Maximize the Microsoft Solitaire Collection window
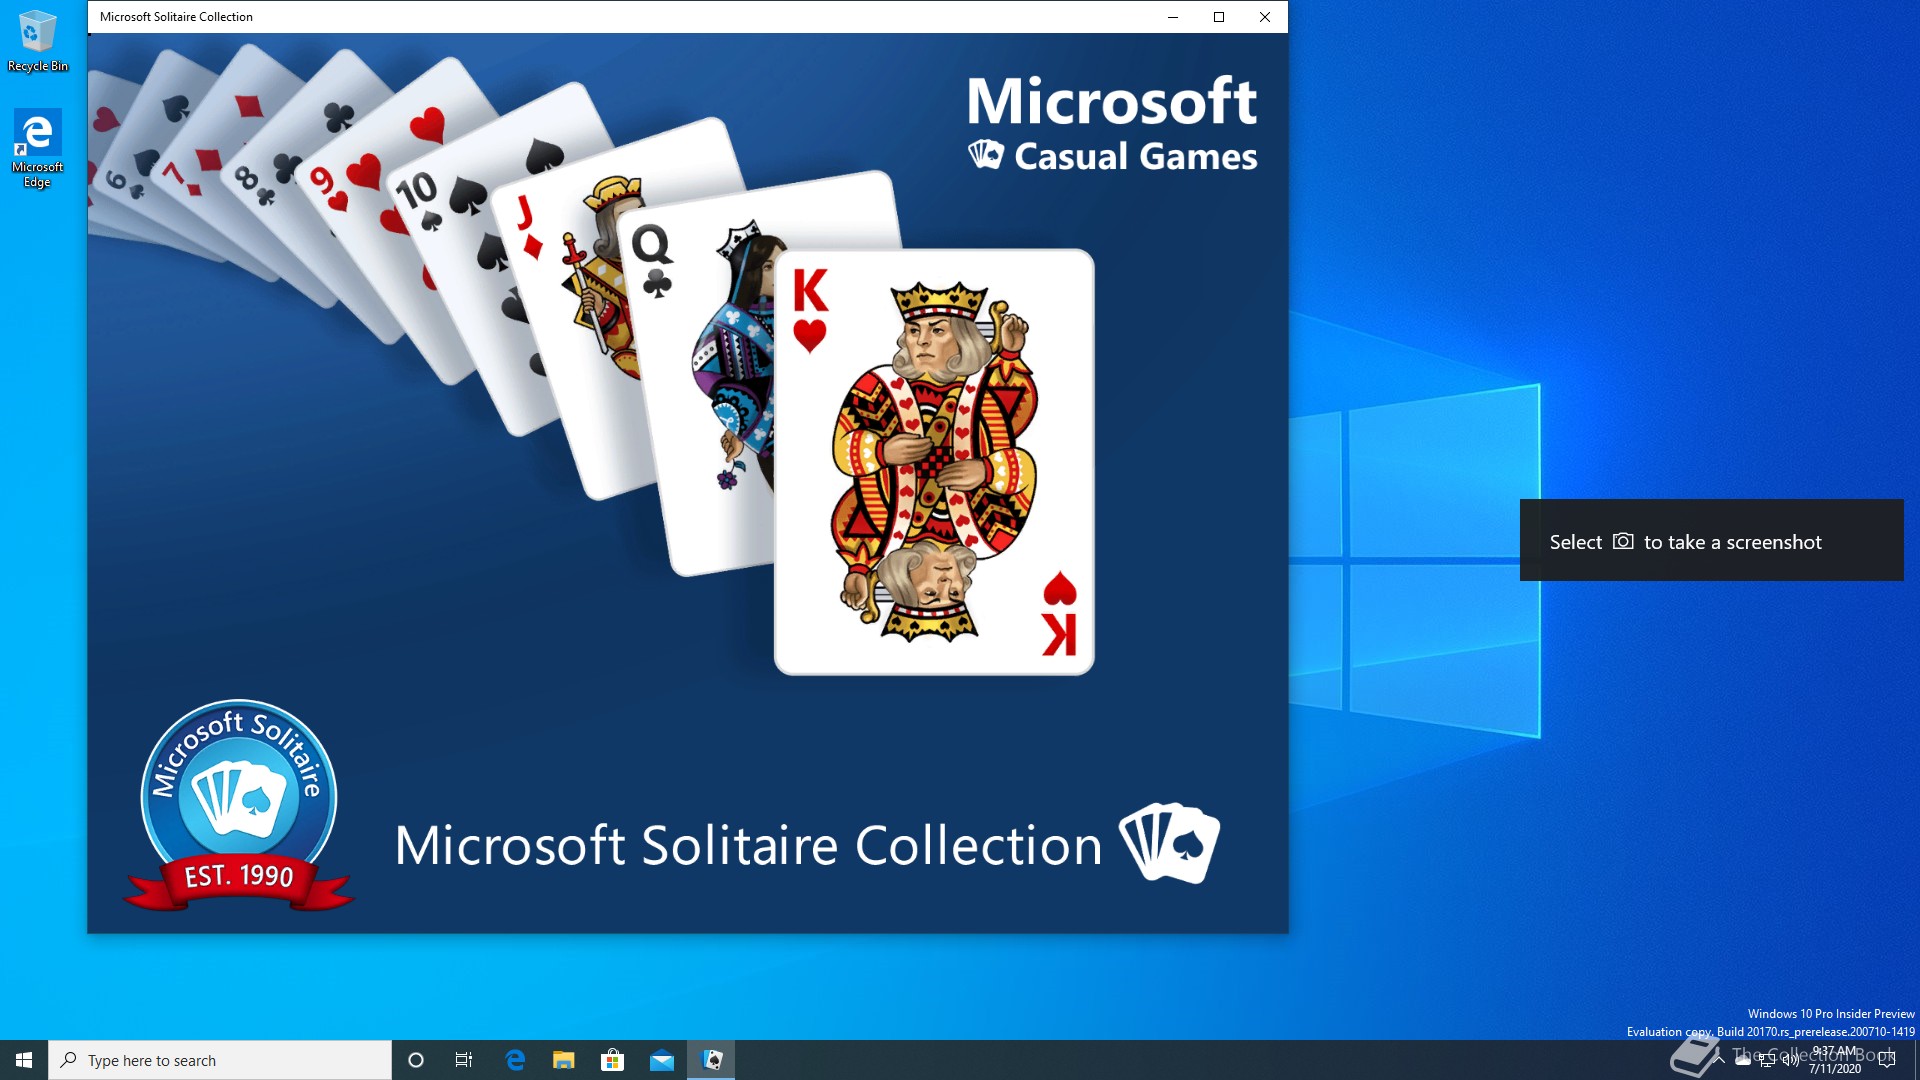 [1219, 17]
